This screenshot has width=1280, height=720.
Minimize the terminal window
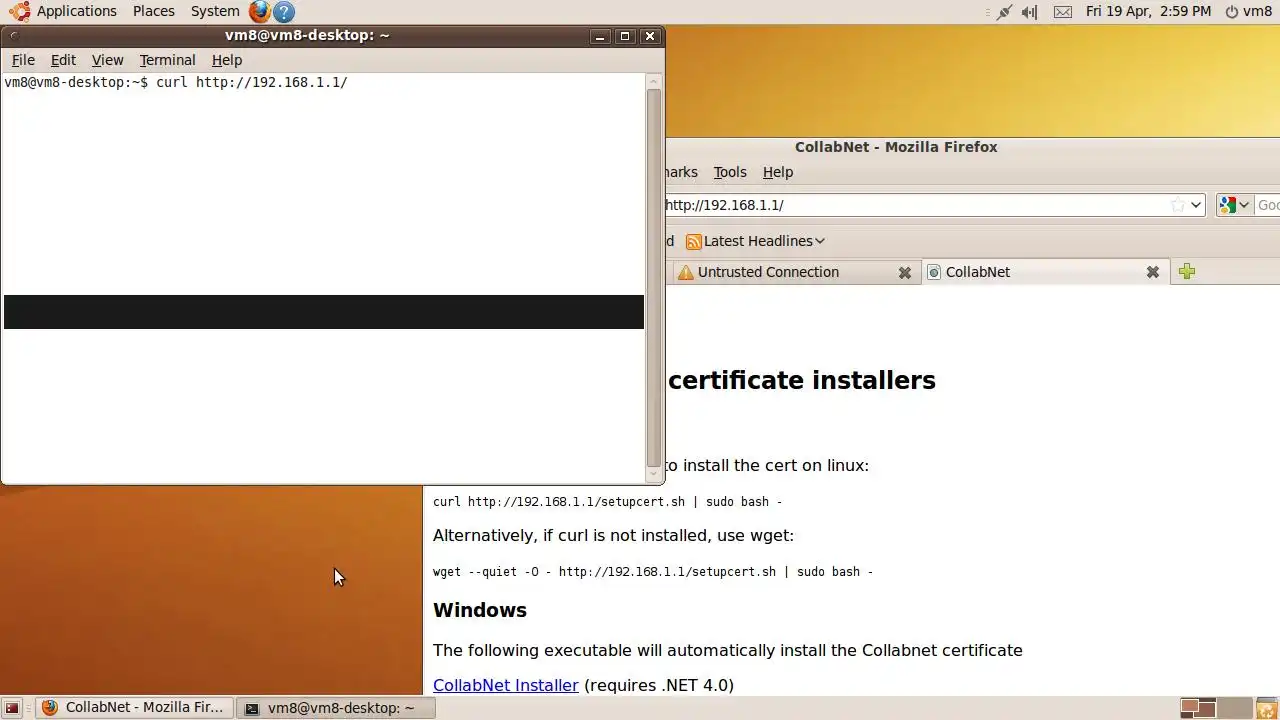(x=600, y=36)
